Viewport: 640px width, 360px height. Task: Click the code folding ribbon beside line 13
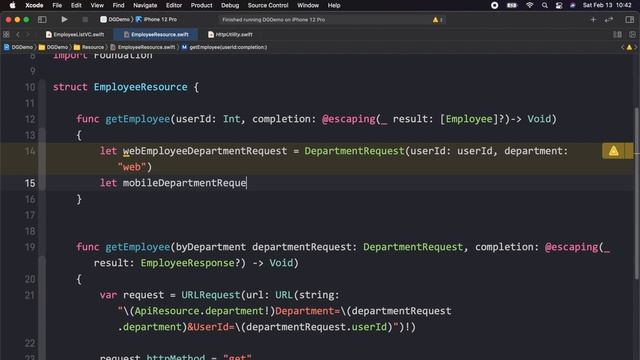tap(42, 135)
